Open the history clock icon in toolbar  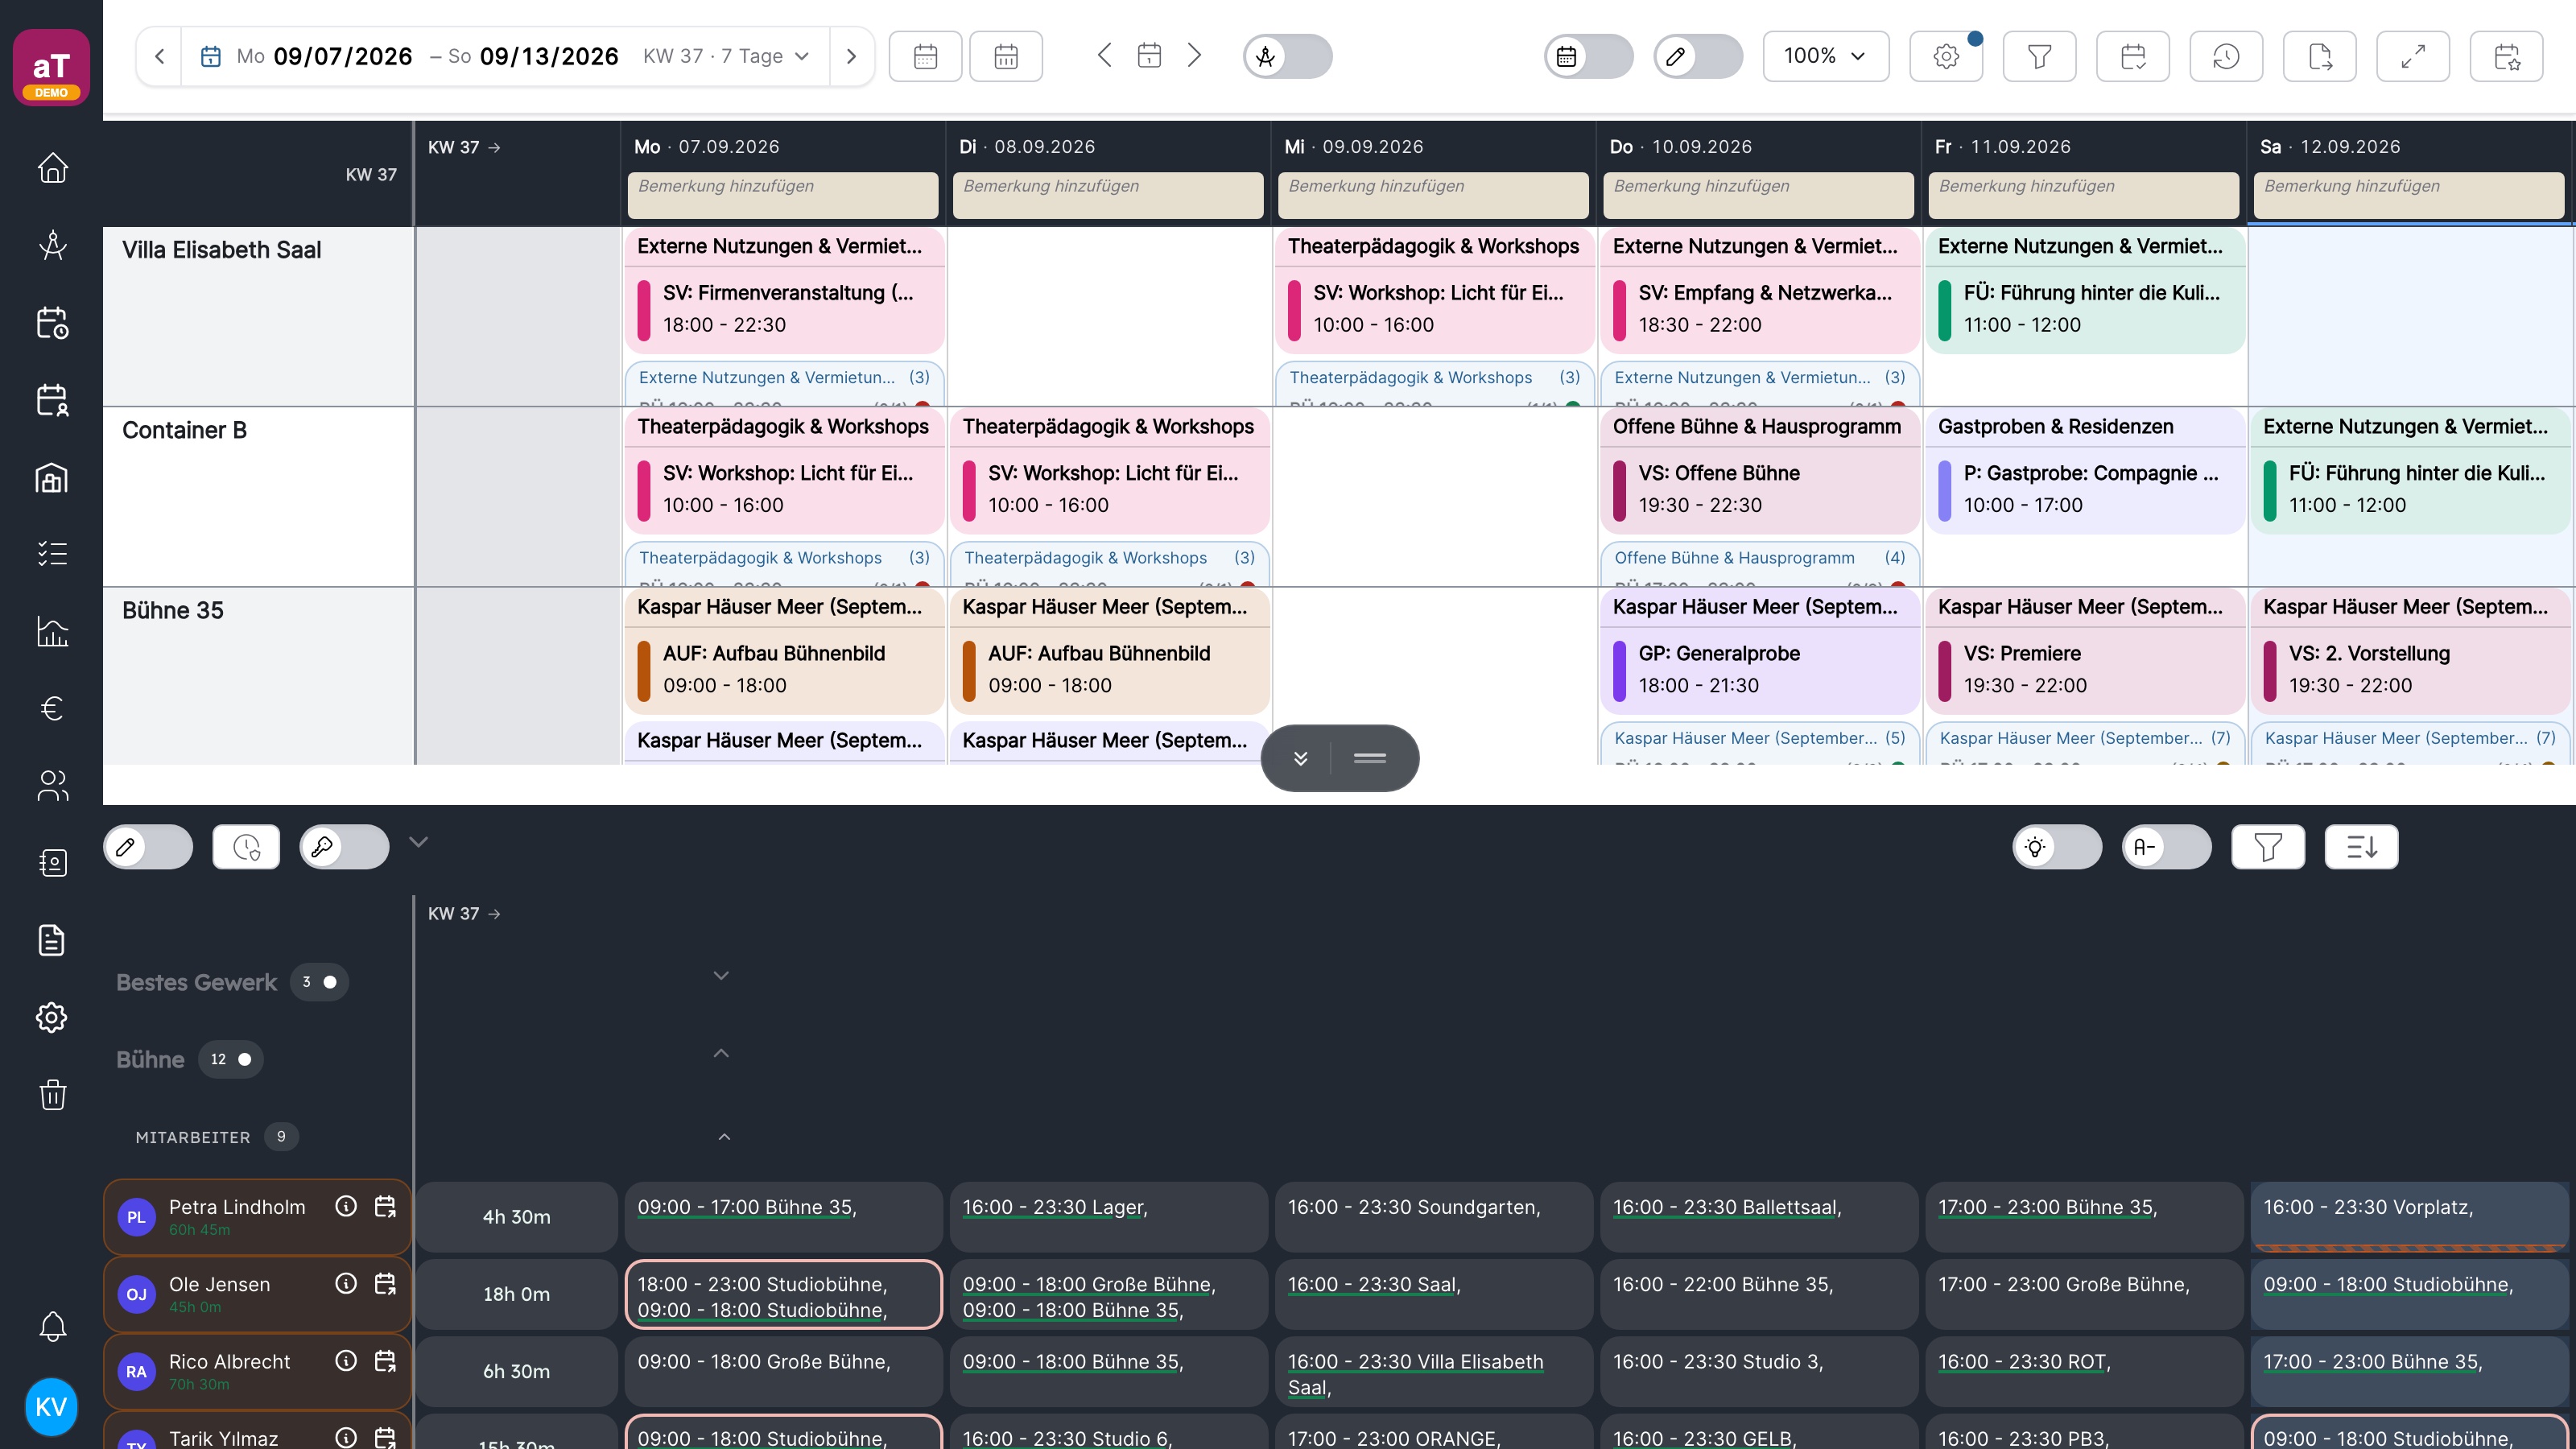pyautogui.click(x=2226, y=56)
